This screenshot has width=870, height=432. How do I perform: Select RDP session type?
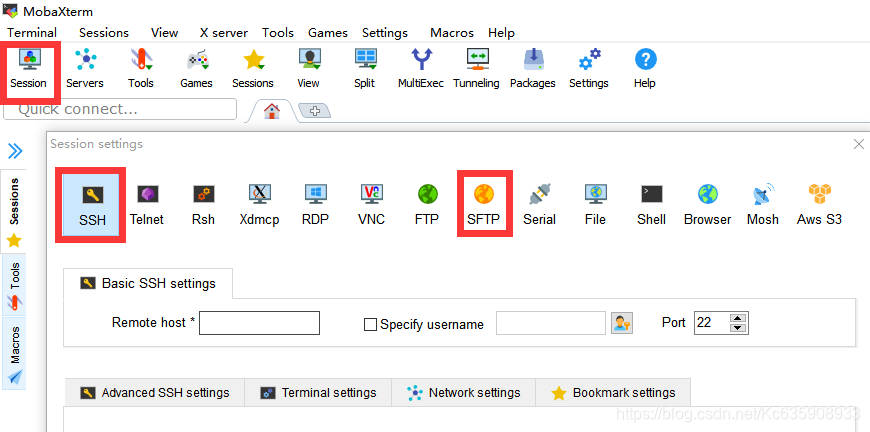(315, 205)
